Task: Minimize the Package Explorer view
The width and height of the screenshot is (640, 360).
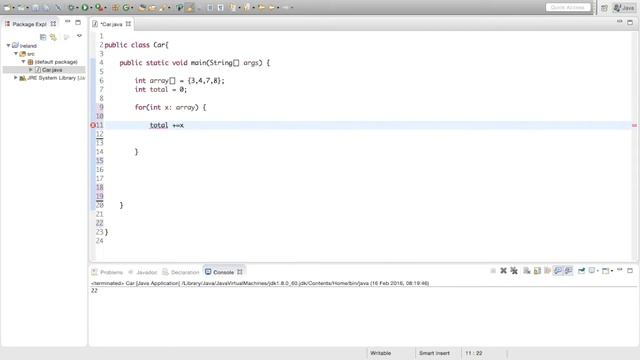Action: 67,22
